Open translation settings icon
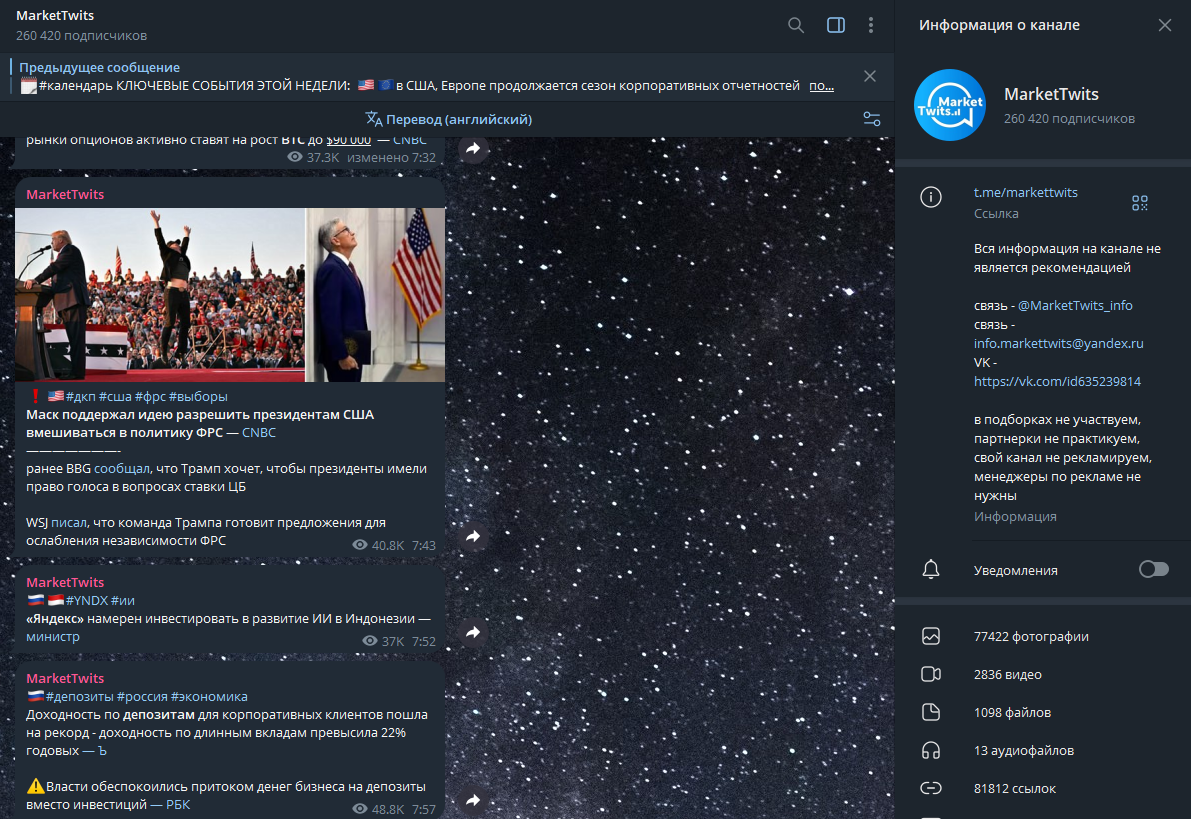The image size is (1191, 819). pos(871,119)
